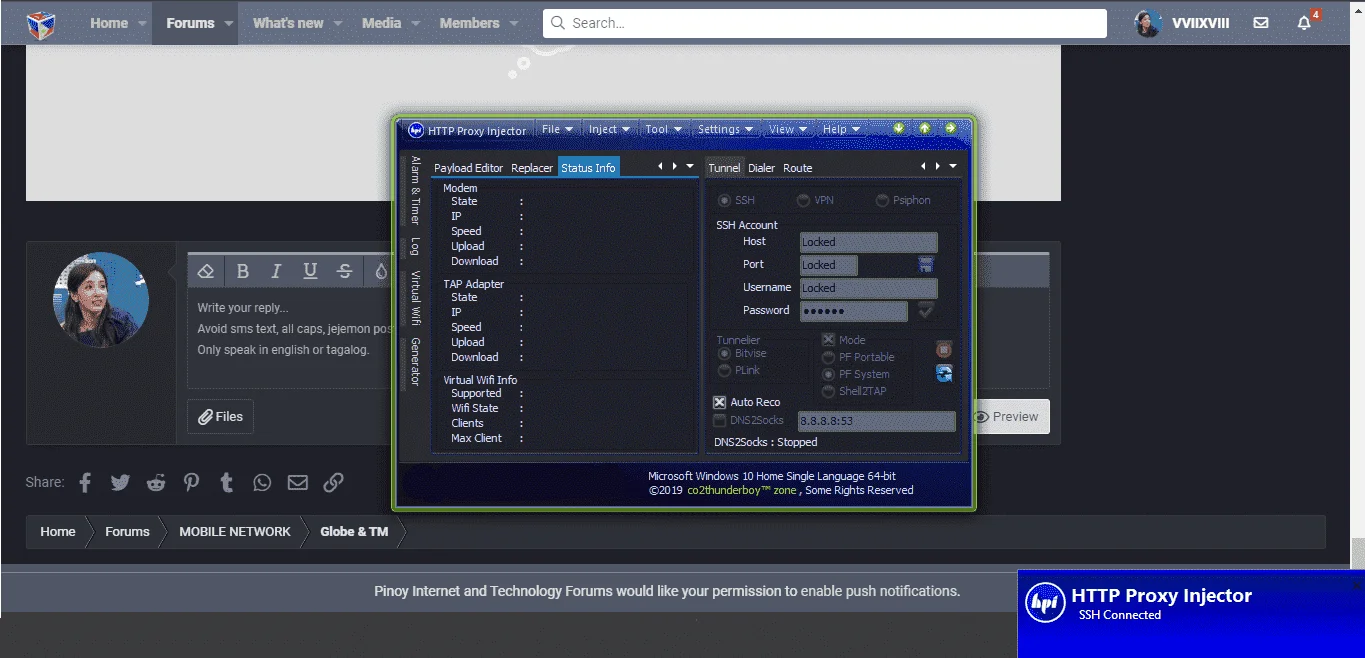1365x658 pixels.
Task: Click the VVIIXVIII user avatar in header
Action: [1148, 23]
